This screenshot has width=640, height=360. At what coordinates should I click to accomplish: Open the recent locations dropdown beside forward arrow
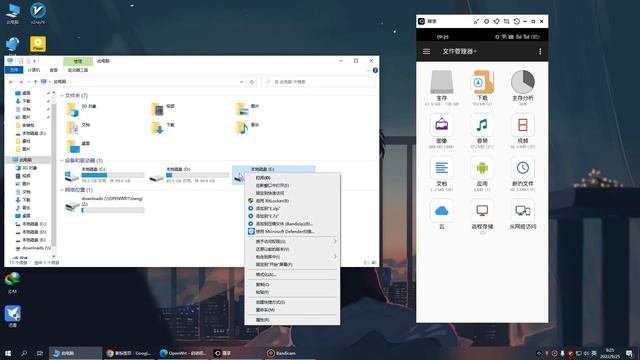point(29,82)
